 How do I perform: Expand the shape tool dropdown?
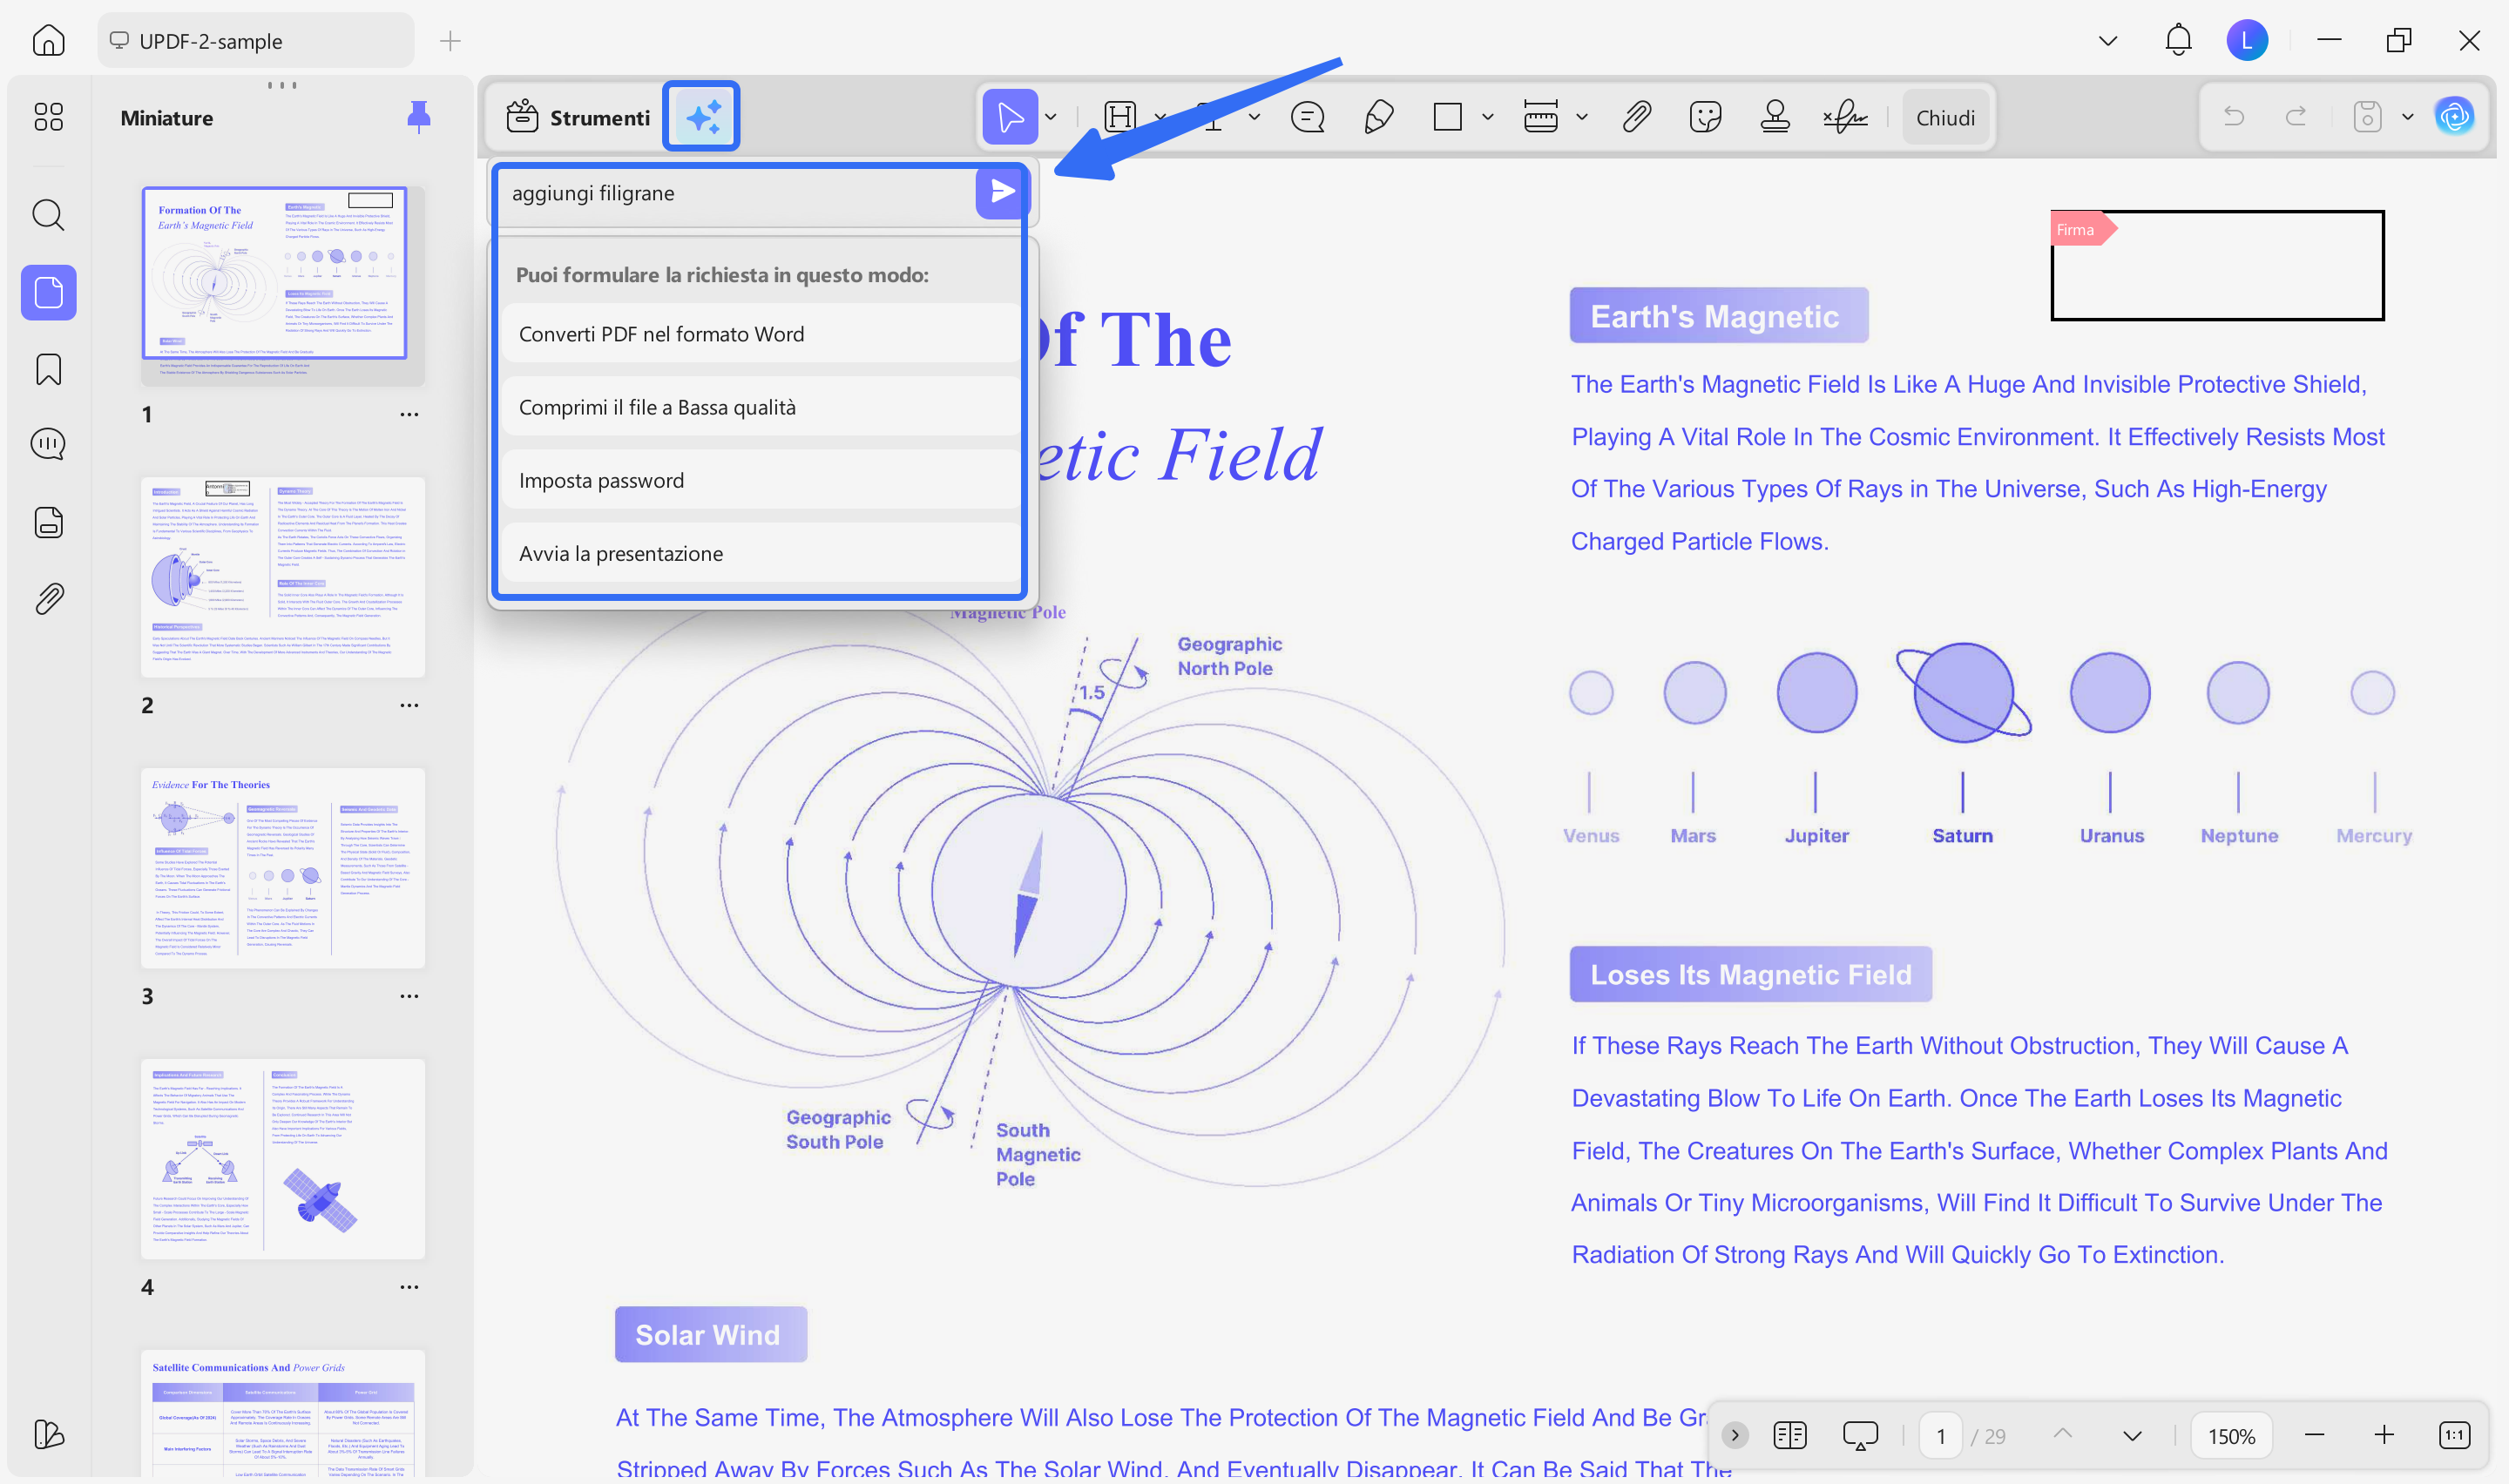(x=1487, y=117)
